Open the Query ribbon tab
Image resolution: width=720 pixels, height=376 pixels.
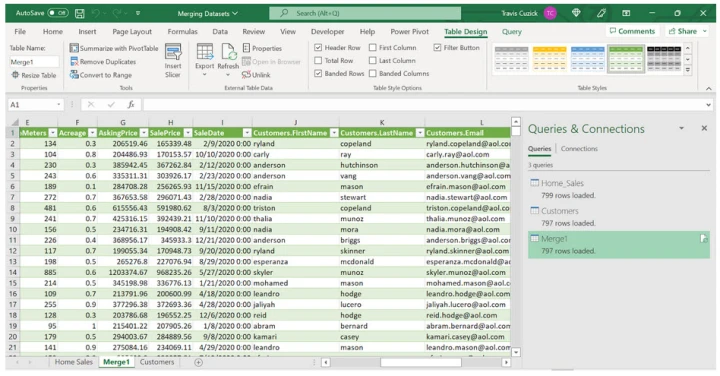tap(512, 32)
